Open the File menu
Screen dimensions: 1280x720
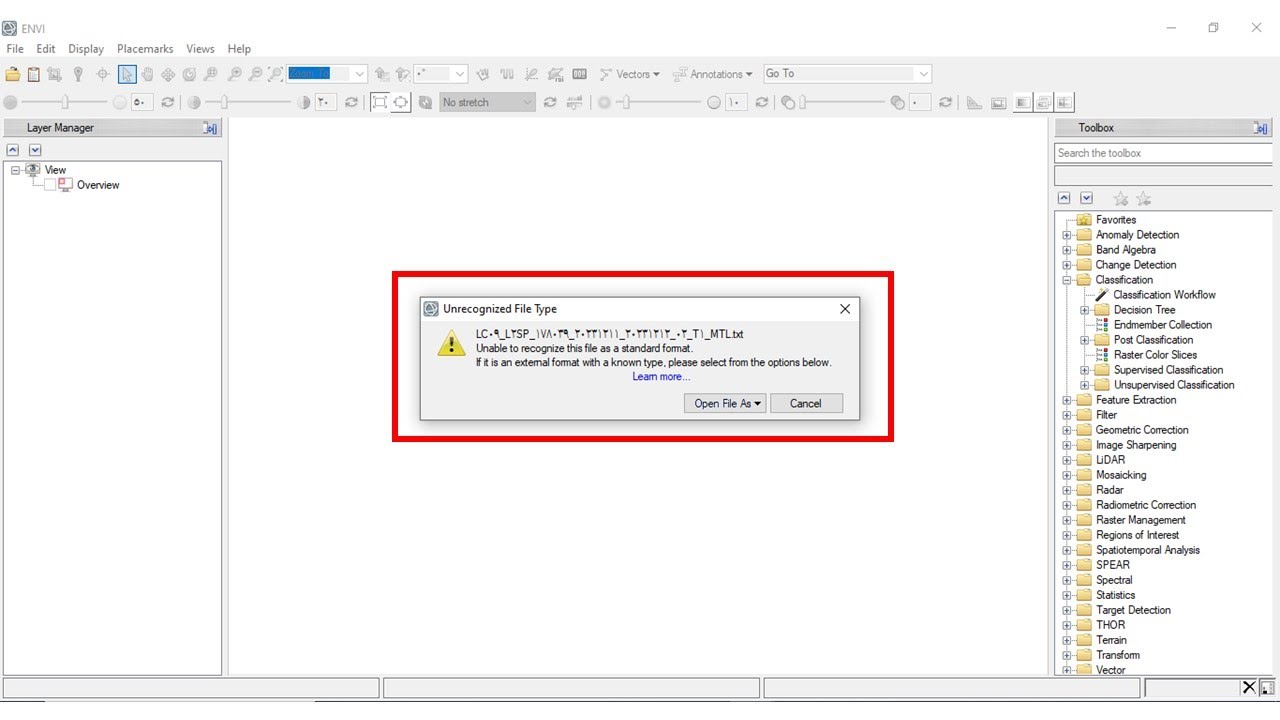tap(15, 48)
